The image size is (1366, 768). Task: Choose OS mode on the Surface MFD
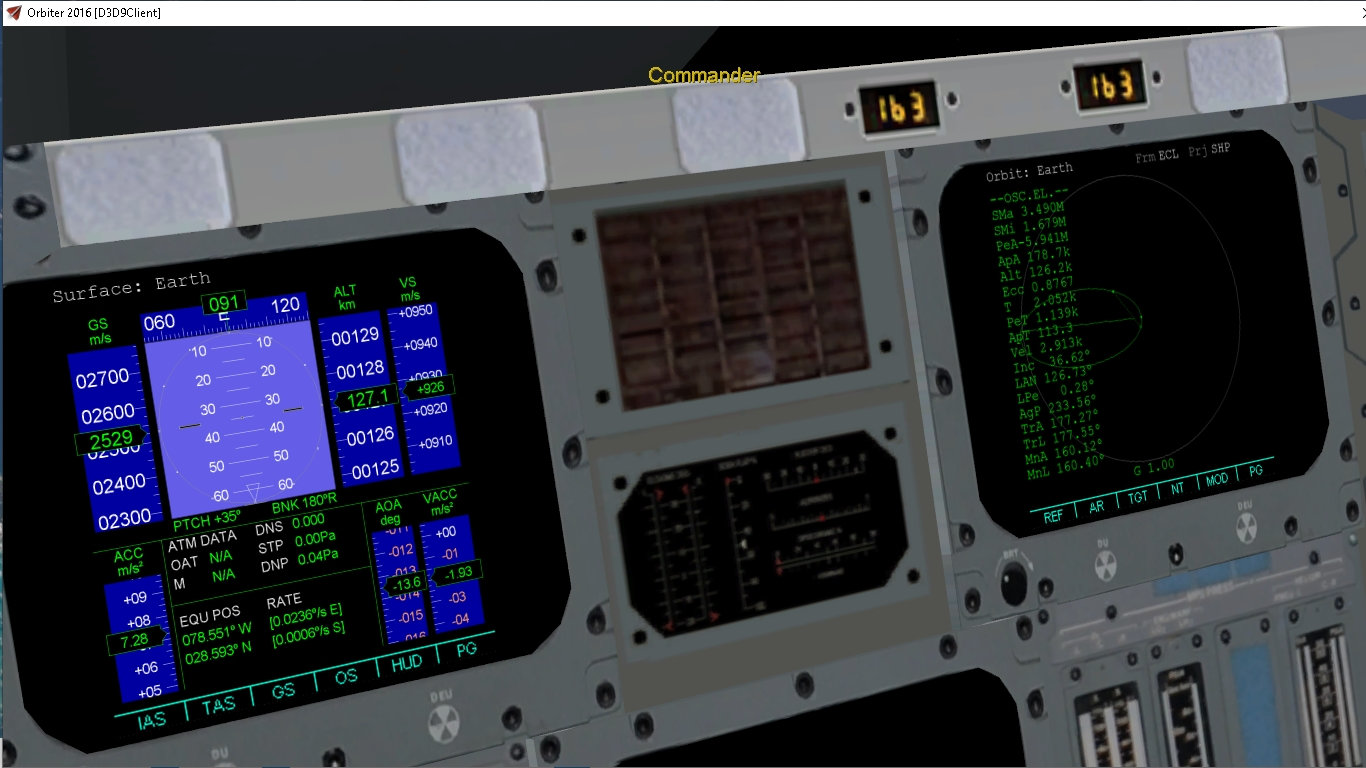(x=346, y=677)
